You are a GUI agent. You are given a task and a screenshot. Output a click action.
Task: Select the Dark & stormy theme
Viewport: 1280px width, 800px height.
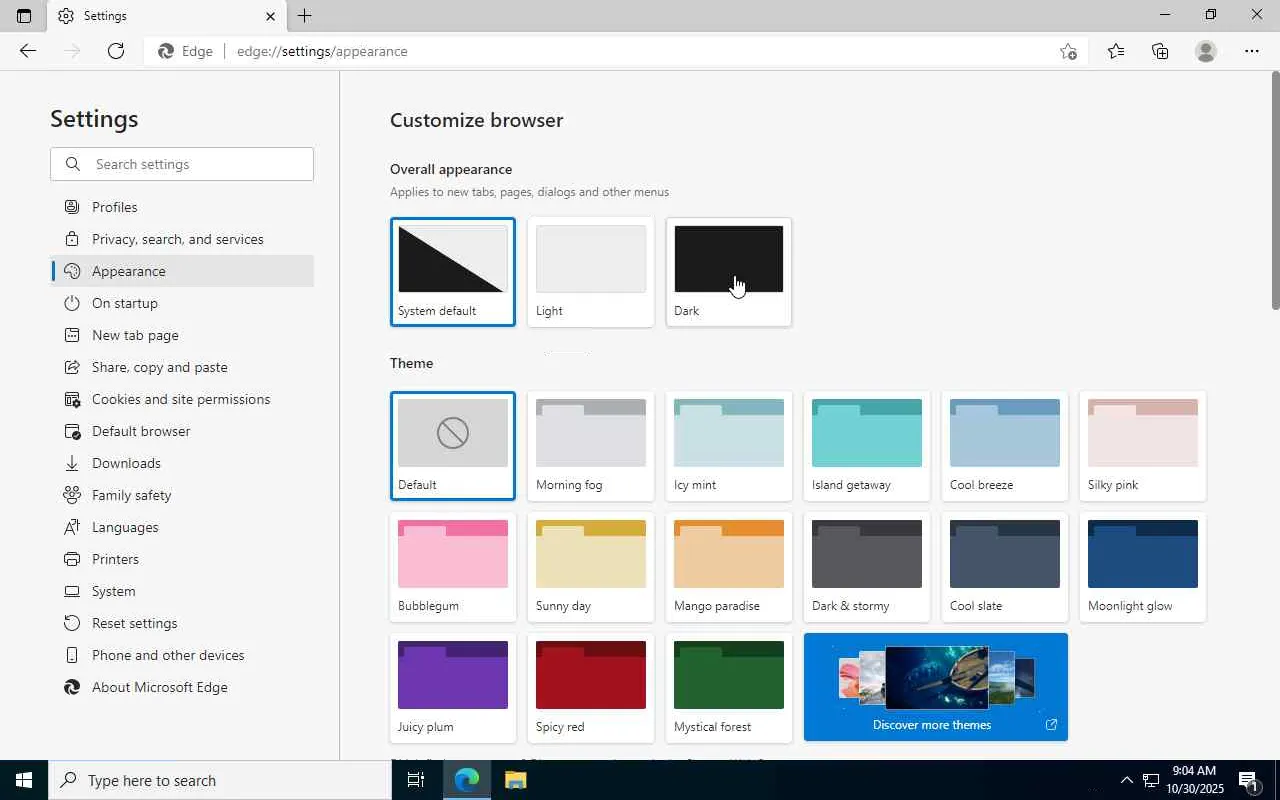coord(867,567)
